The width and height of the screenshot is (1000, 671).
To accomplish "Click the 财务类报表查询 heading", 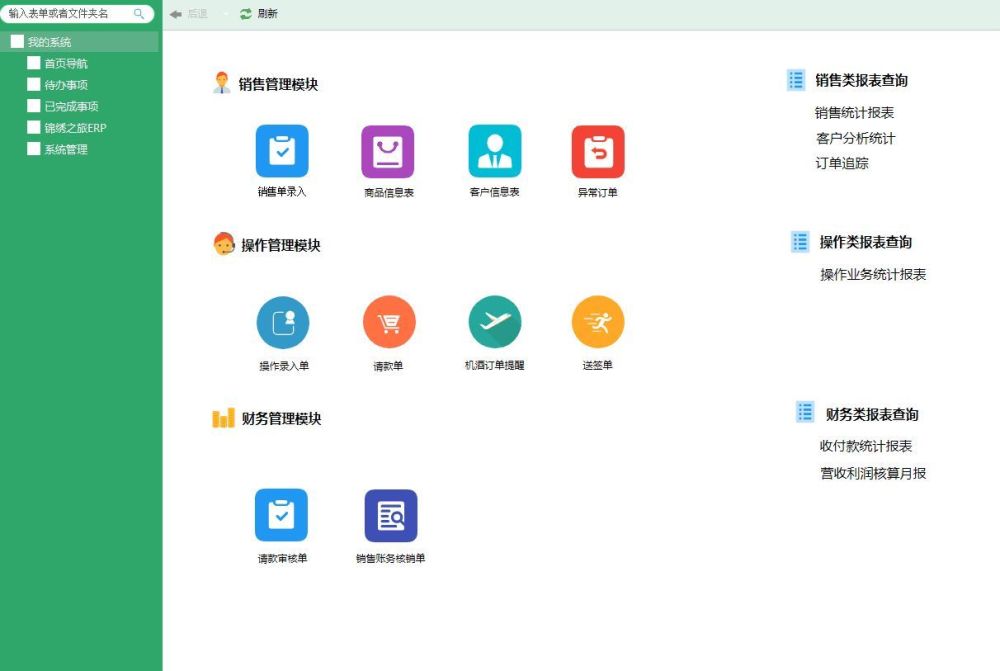I will click(x=872, y=415).
